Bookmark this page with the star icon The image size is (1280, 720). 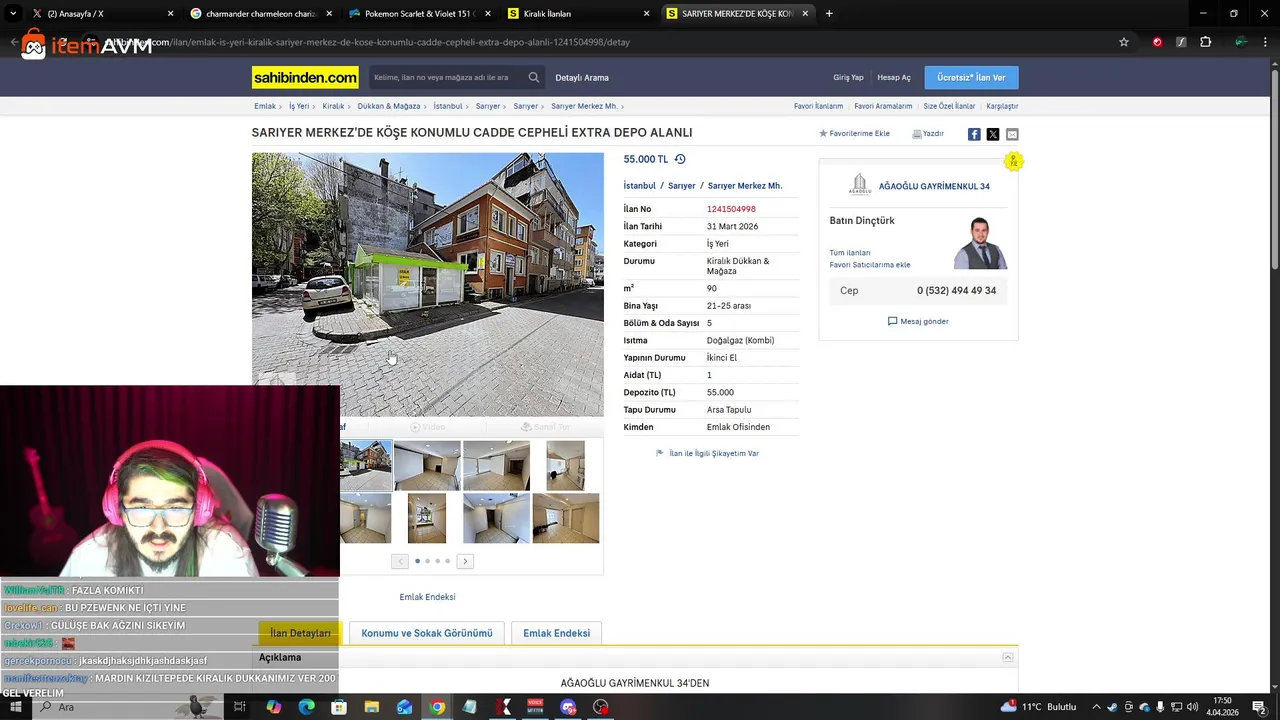pyautogui.click(x=1124, y=42)
